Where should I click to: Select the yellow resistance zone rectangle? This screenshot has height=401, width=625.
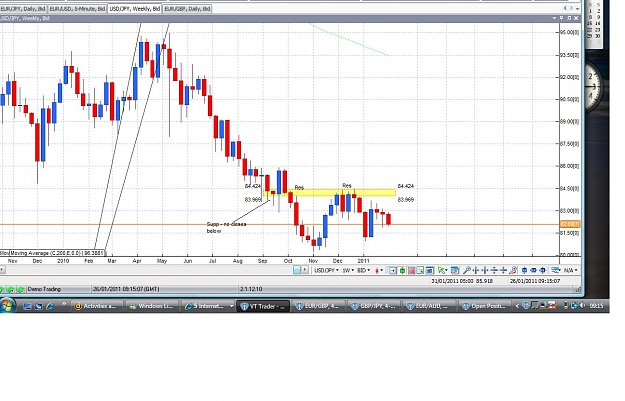[x=329, y=193]
